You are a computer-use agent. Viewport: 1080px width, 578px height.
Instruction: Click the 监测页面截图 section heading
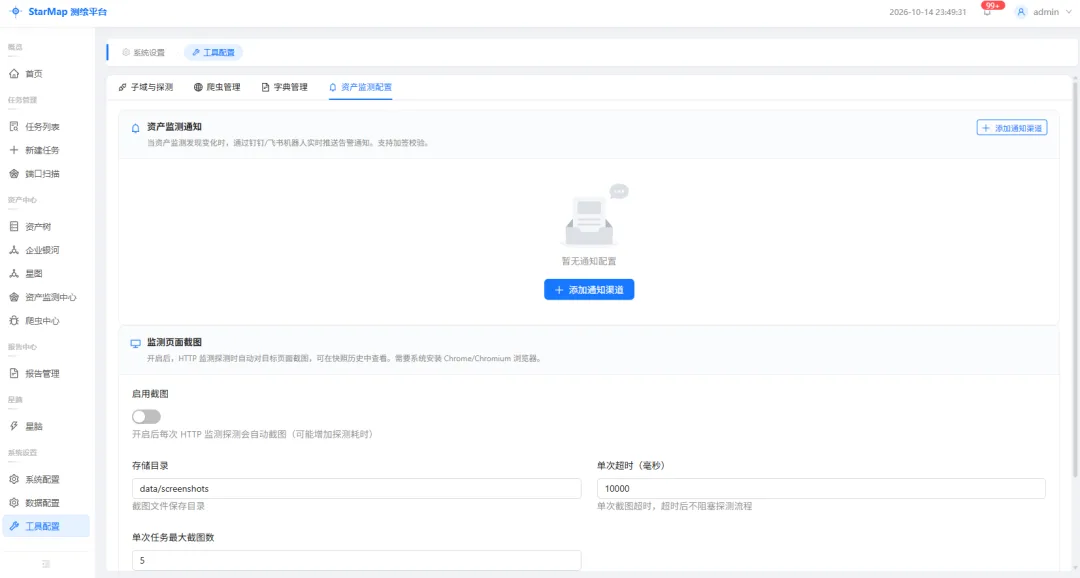[174, 342]
